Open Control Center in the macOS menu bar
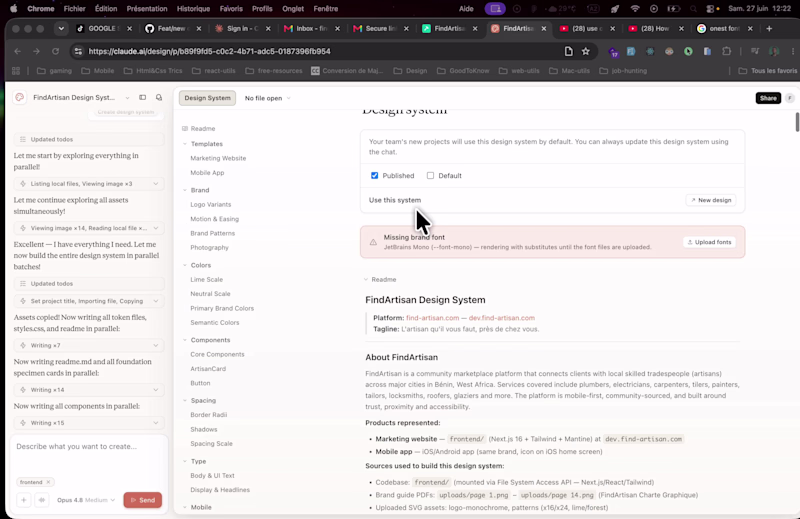The height and width of the screenshot is (519, 800). pos(710,9)
